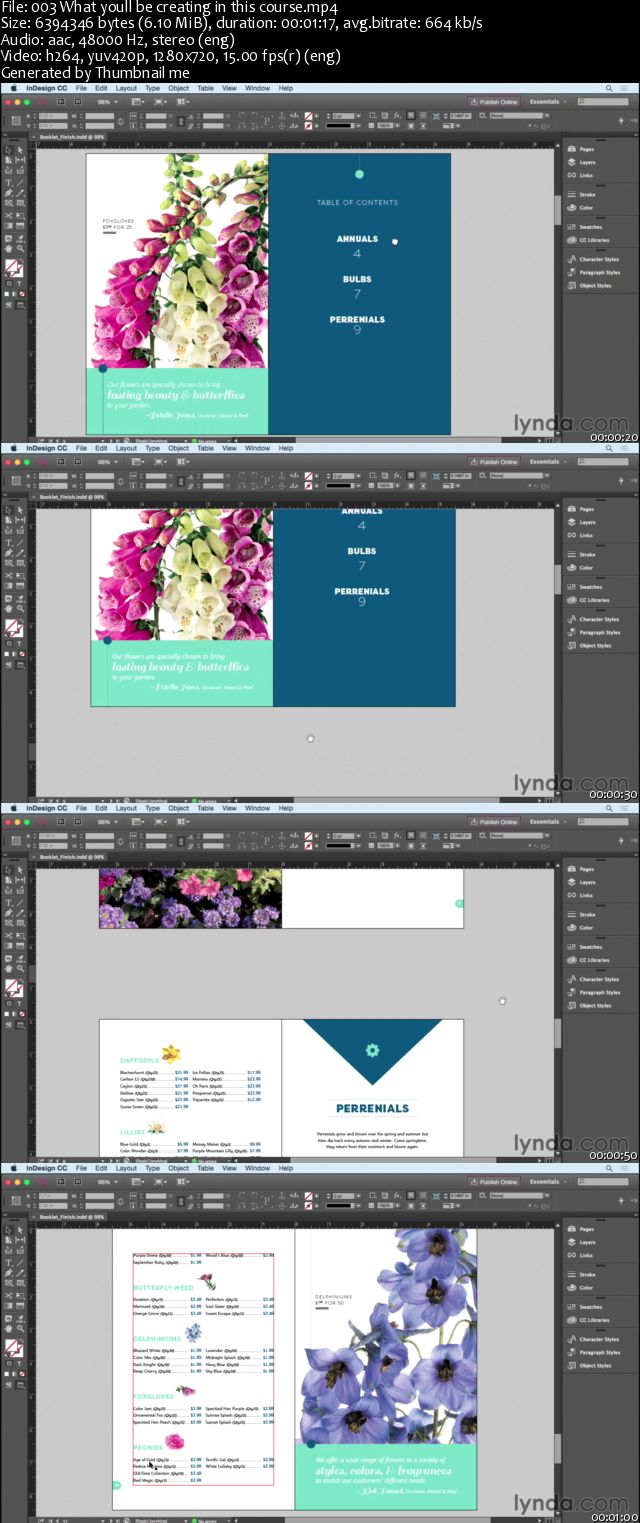
Task: Click the toolbox fill swatch in the 00:00:30 frame
Action: (11, 626)
